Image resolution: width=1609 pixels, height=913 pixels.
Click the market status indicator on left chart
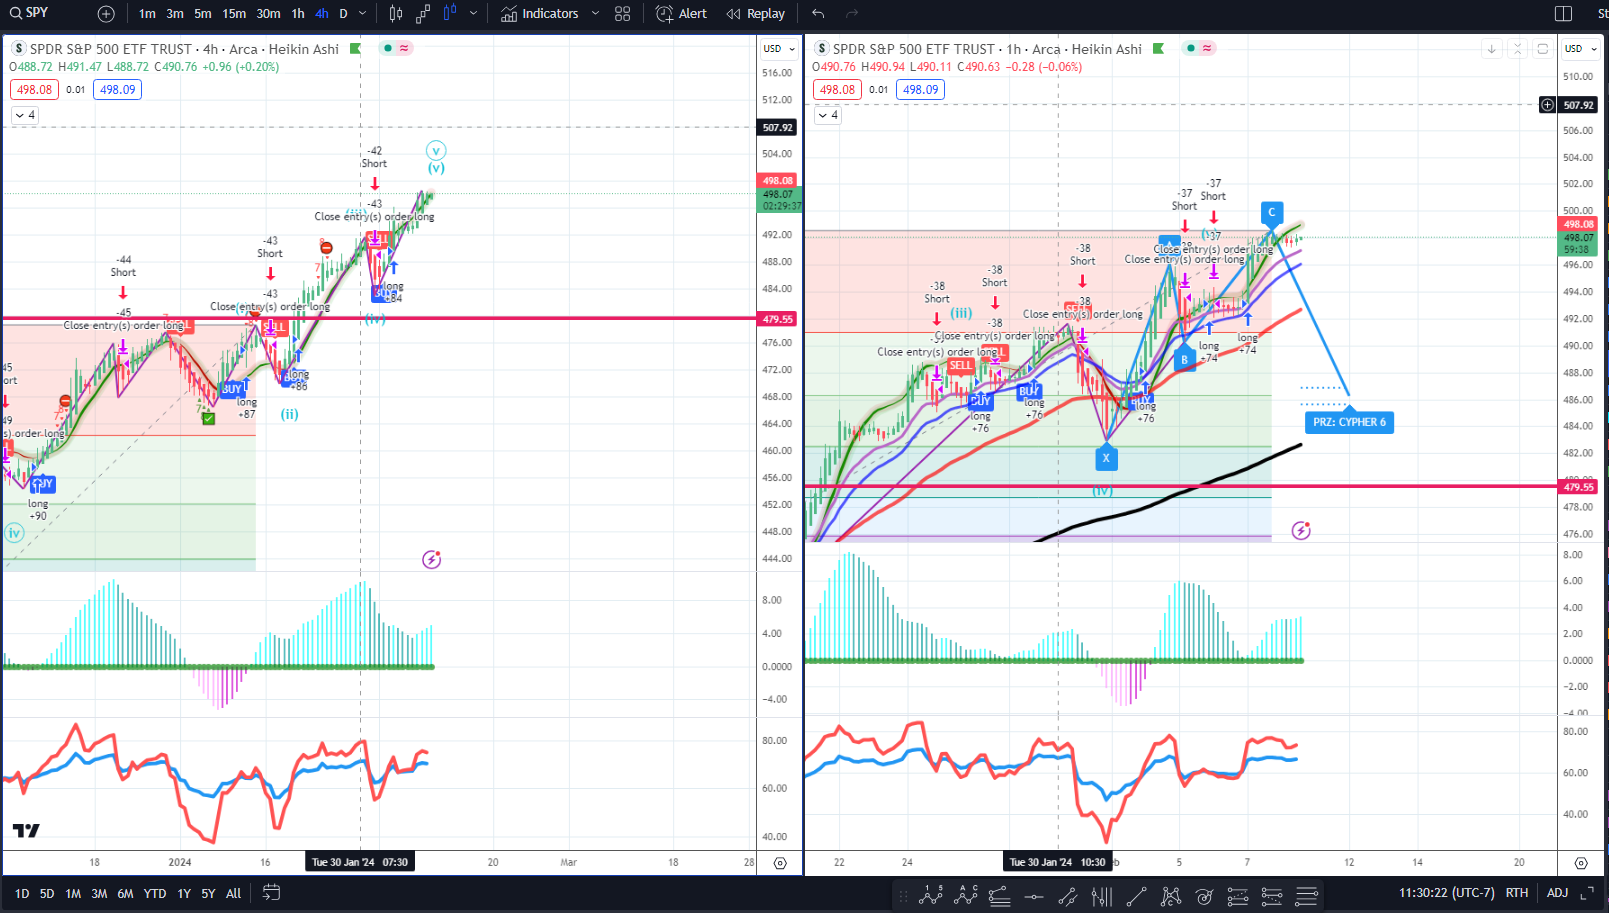[x=387, y=48]
